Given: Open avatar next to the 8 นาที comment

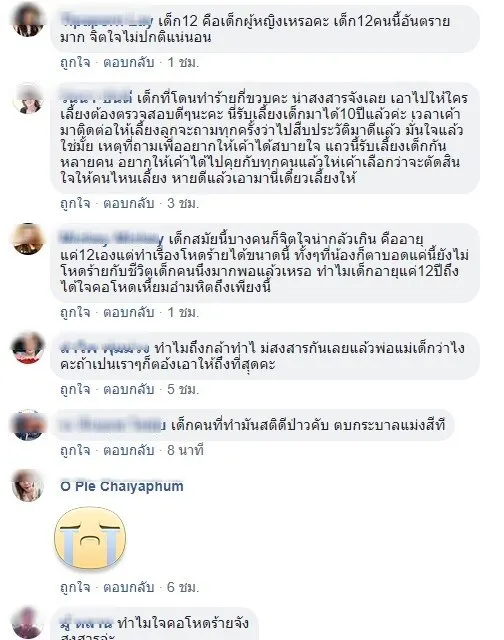Looking at the screenshot, I should point(28,425).
